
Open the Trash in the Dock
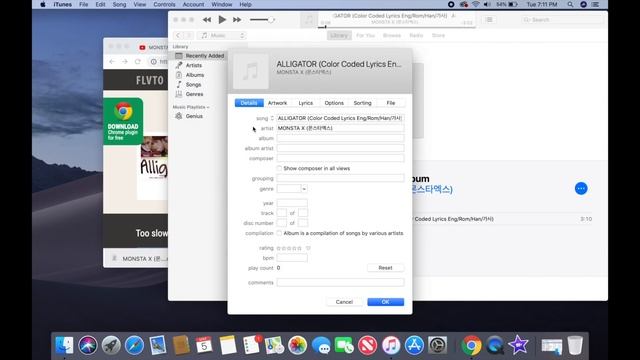click(575, 345)
